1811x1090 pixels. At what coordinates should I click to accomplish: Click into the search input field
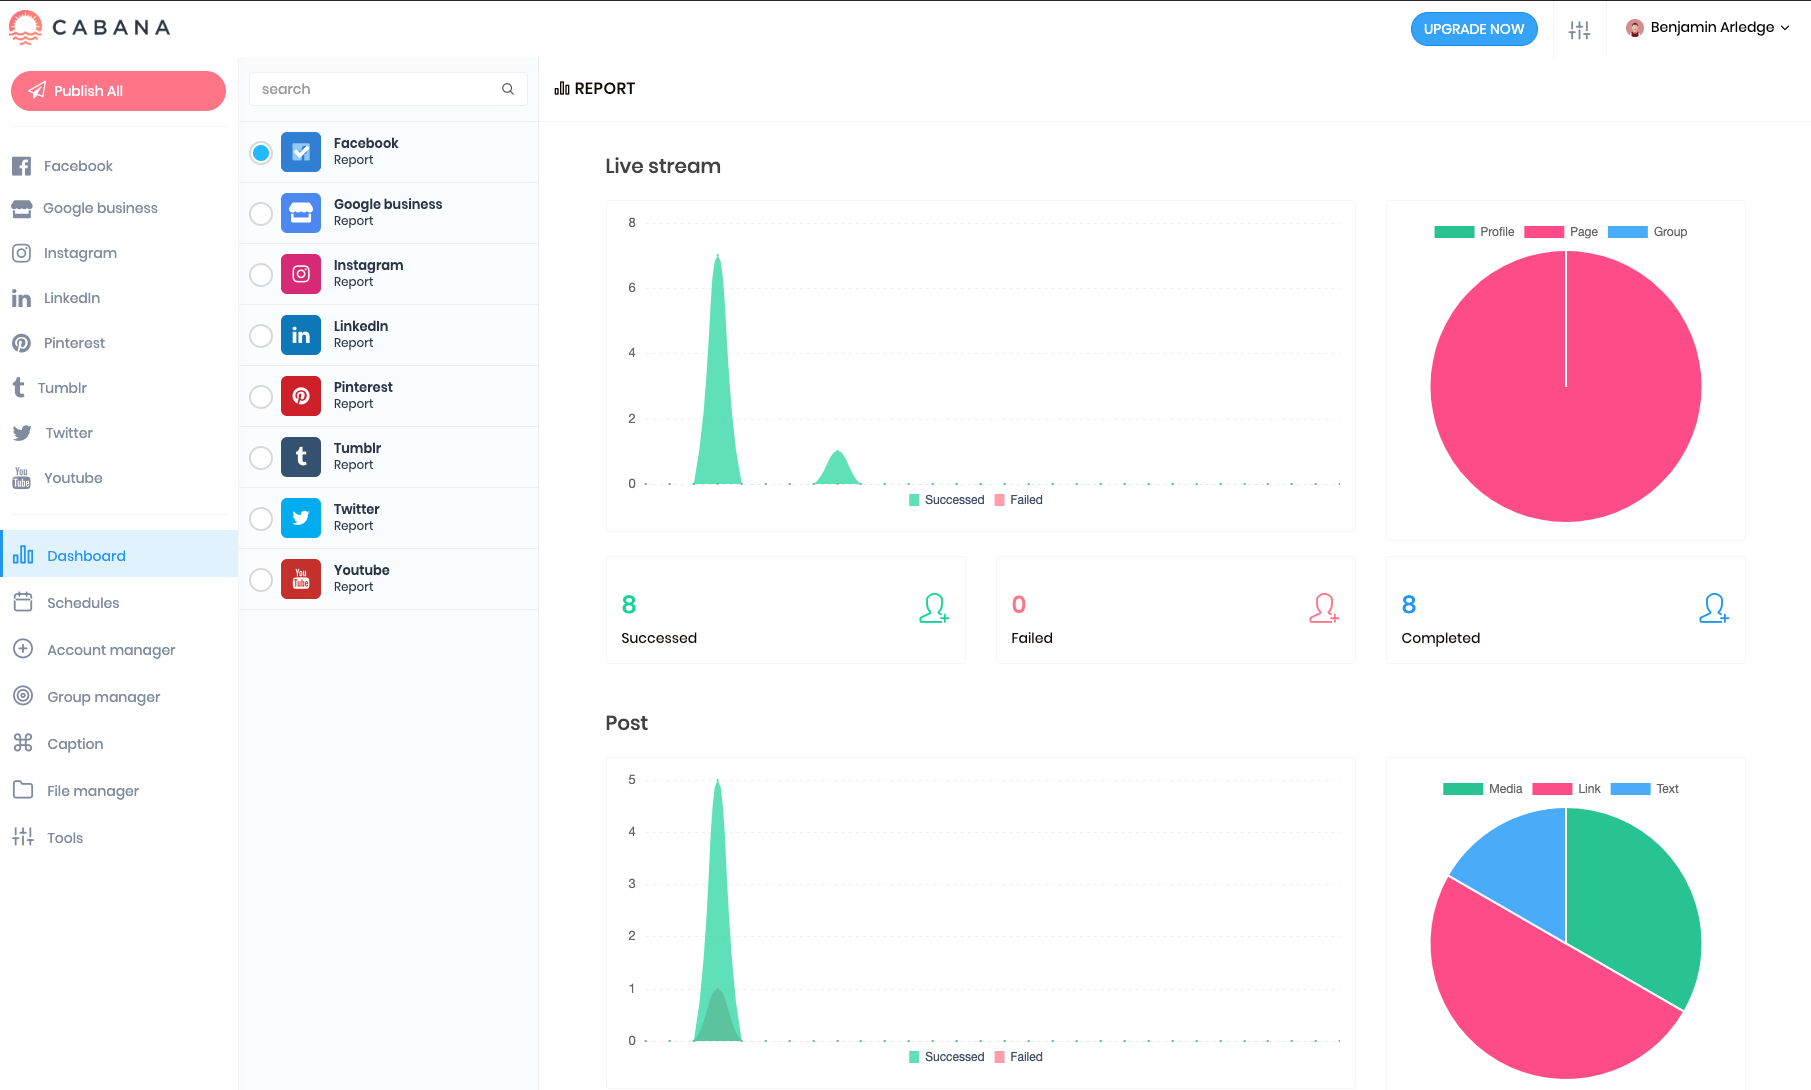click(375, 89)
